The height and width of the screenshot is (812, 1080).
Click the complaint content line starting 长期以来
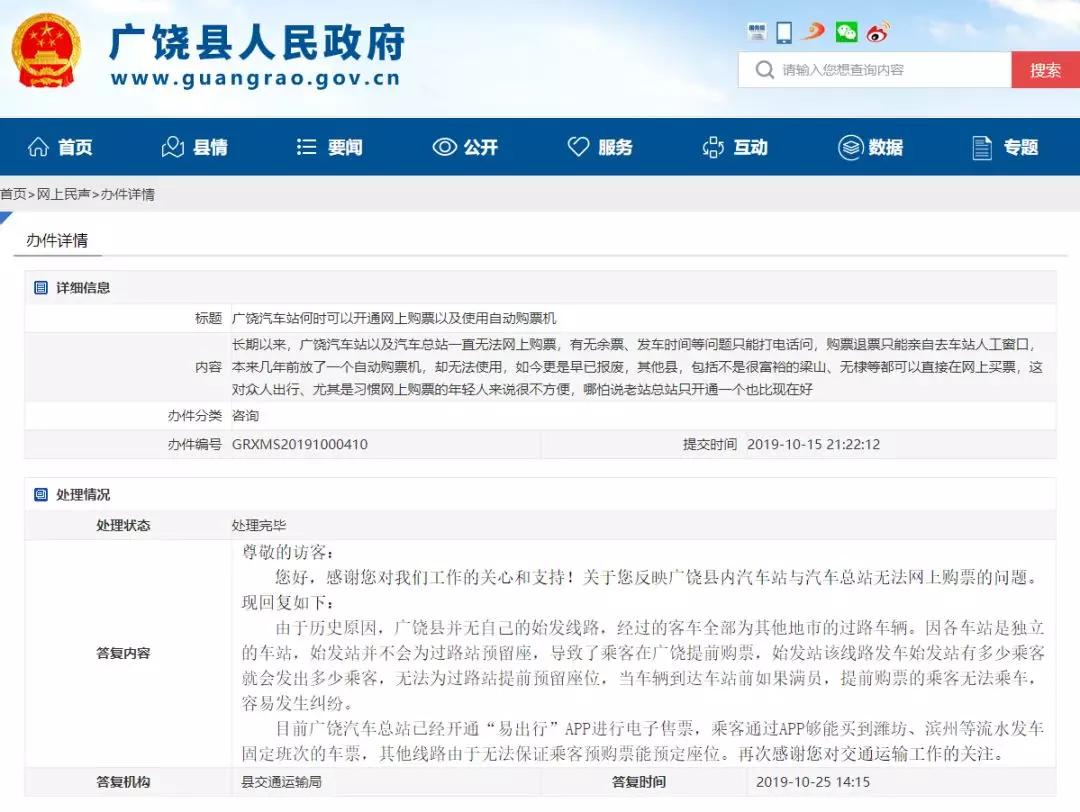tap(635, 344)
